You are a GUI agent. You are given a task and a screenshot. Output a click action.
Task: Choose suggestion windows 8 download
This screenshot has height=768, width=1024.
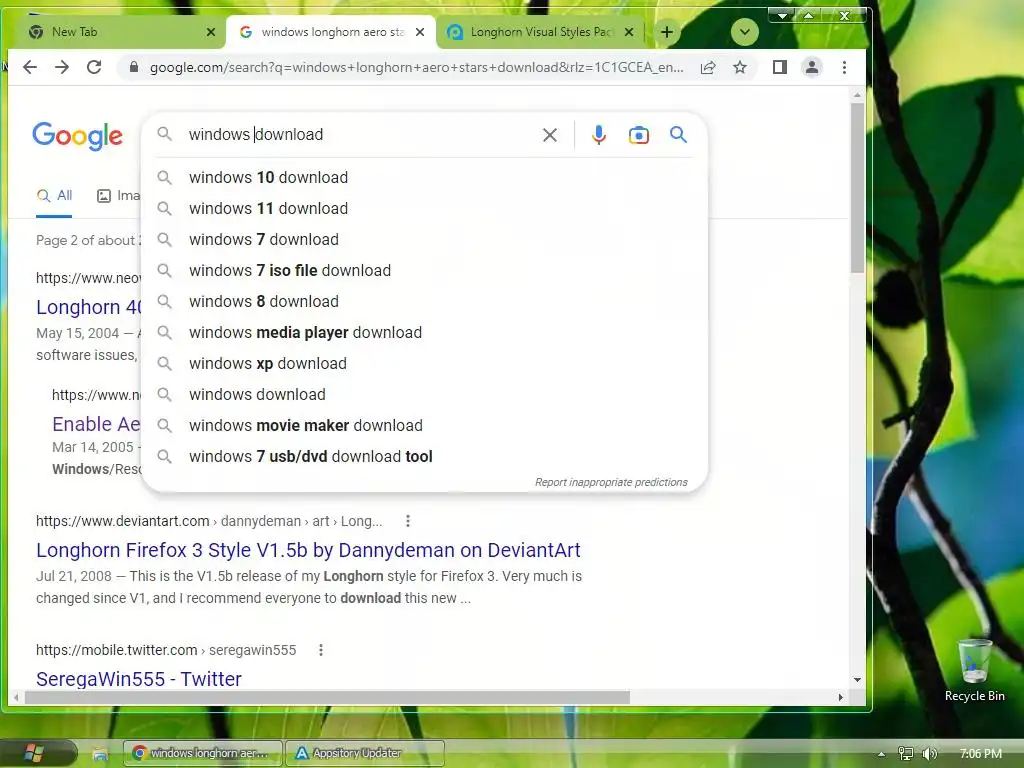(424, 302)
